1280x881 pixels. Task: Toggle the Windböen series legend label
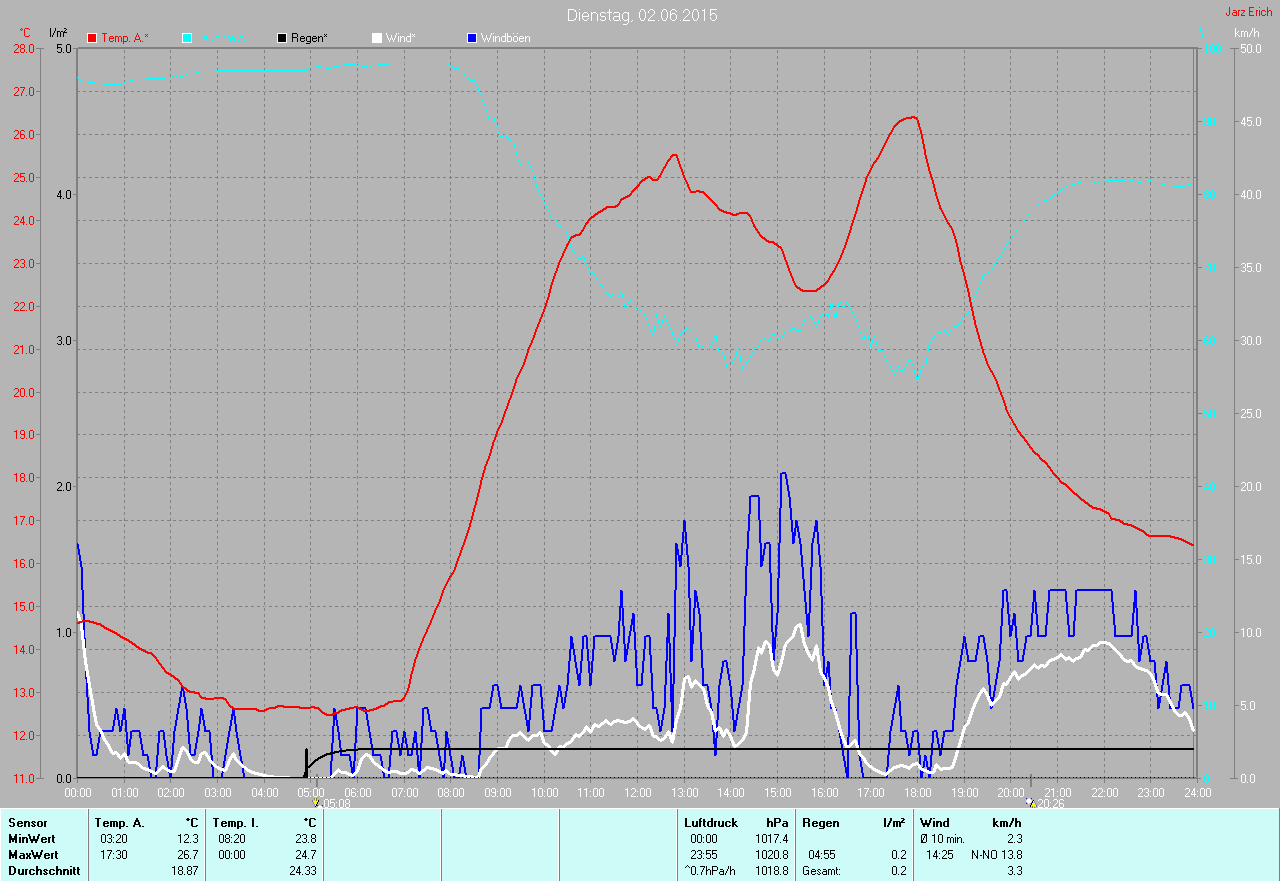505,38
